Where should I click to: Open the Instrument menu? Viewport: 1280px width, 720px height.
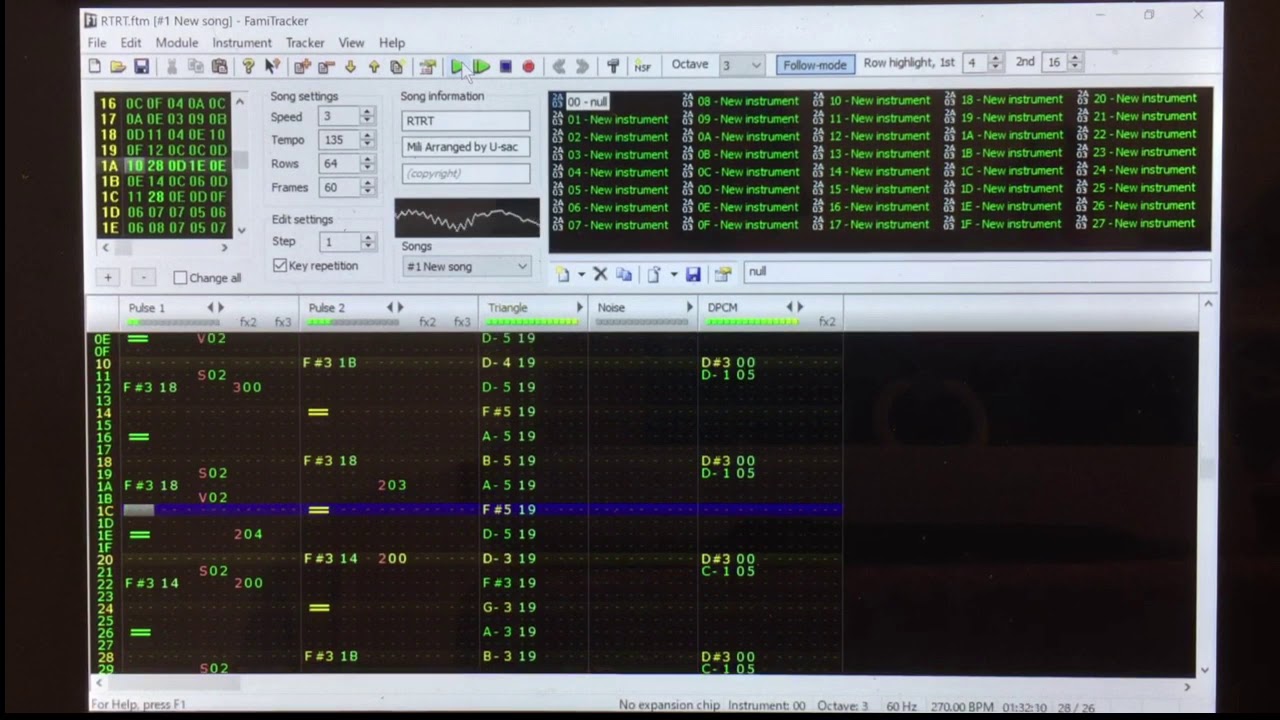[x=241, y=43]
